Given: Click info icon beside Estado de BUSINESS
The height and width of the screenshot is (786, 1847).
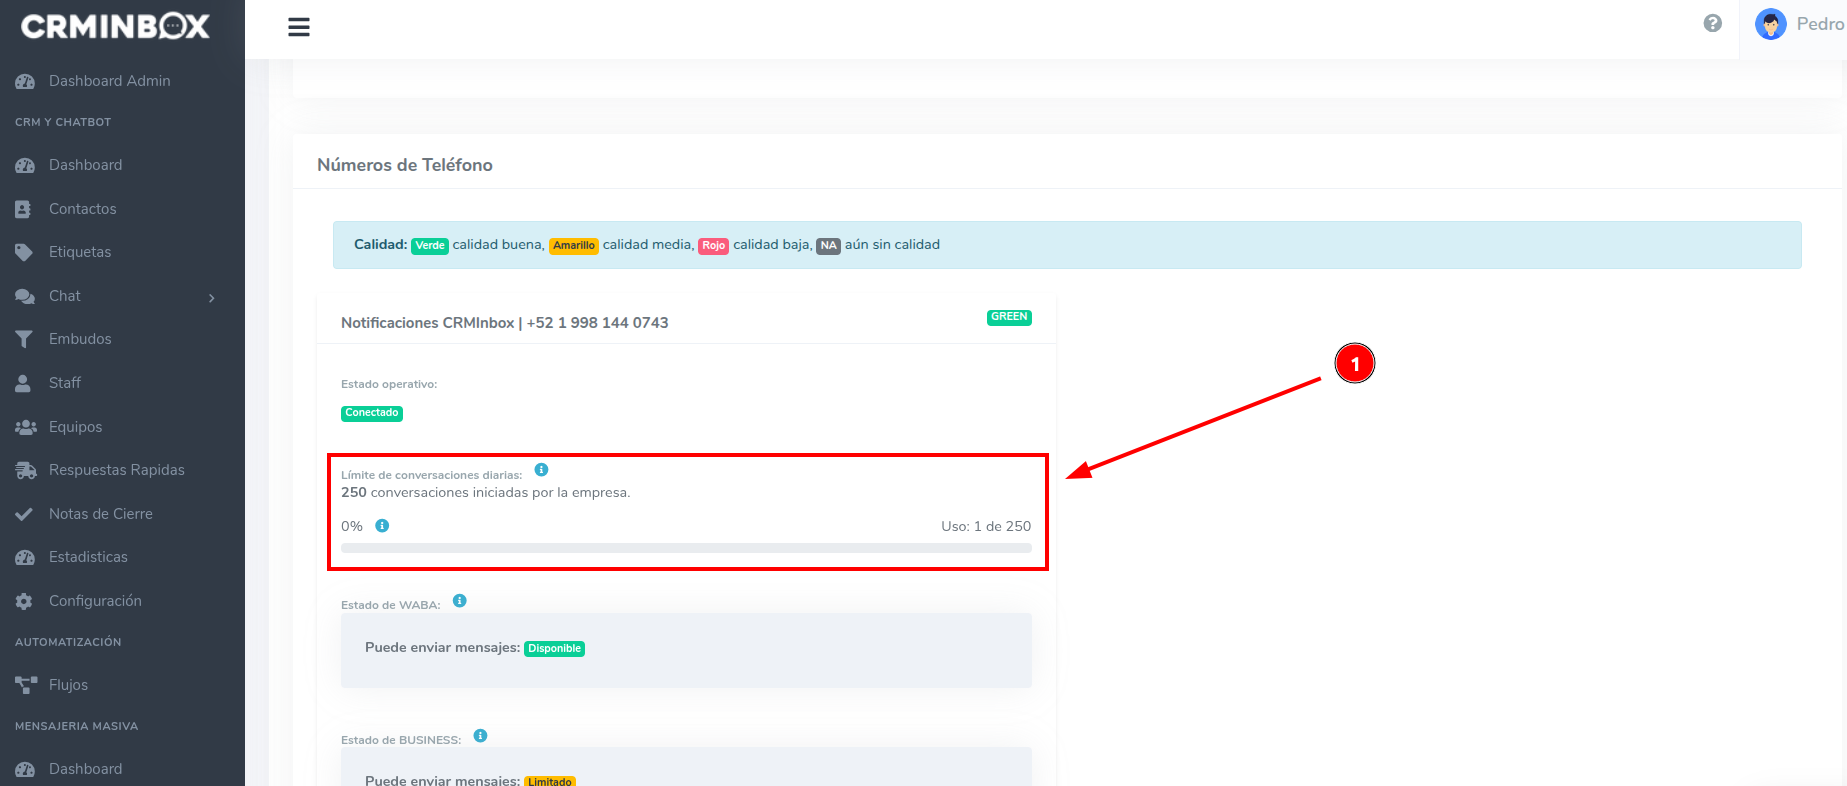Looking at the screenshot, I should pos(480,736).
